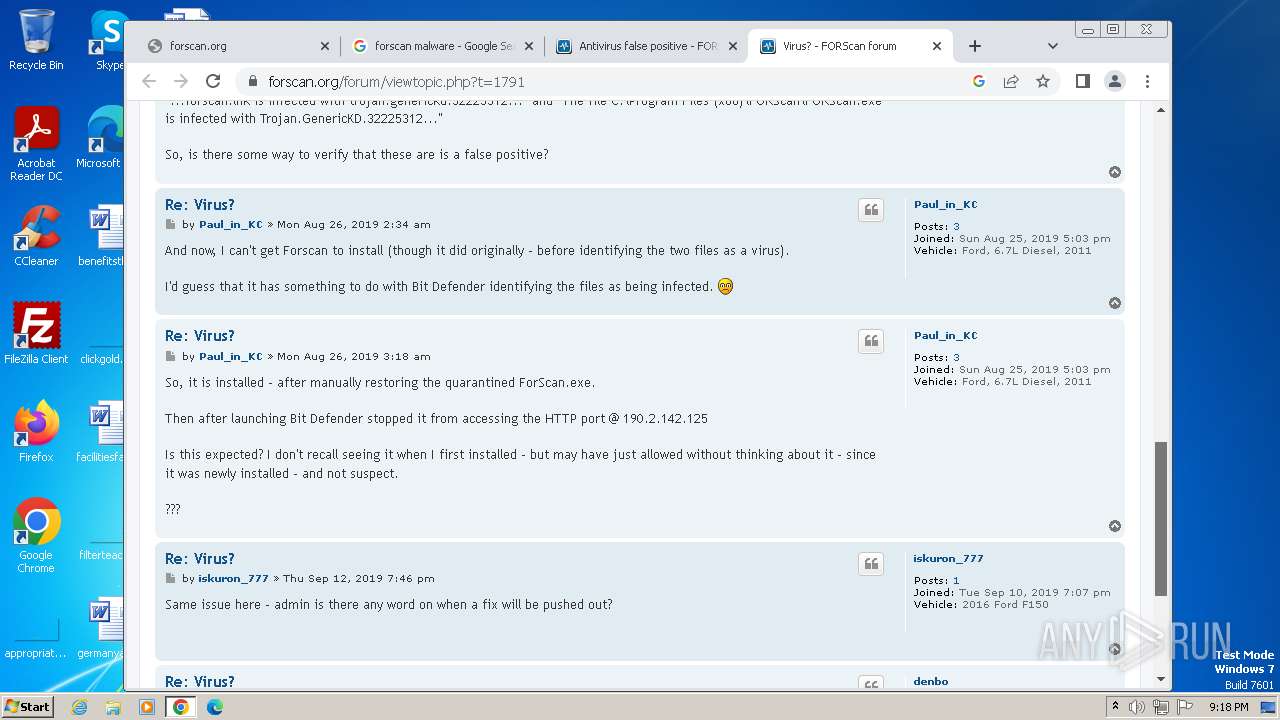Viewport: 1280px width, 720px height.
Task: Open the Recycle Bin desktop icon
Action: click(36, 40)
